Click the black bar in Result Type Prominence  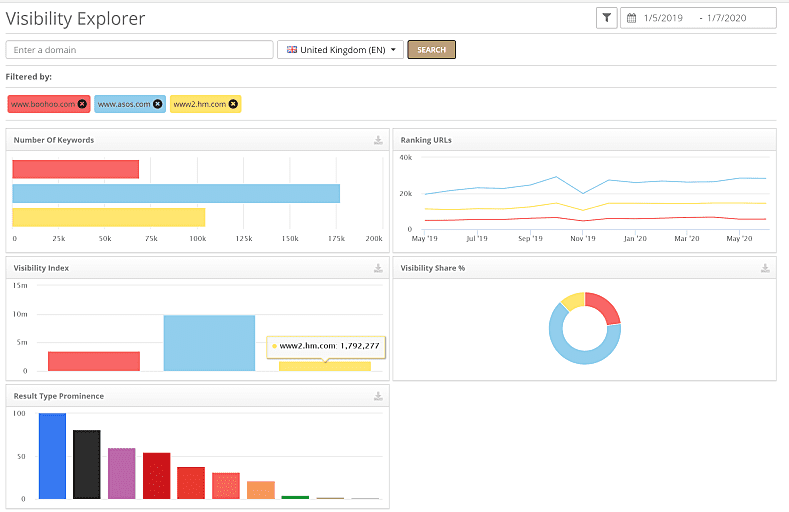tap(87, 464)
